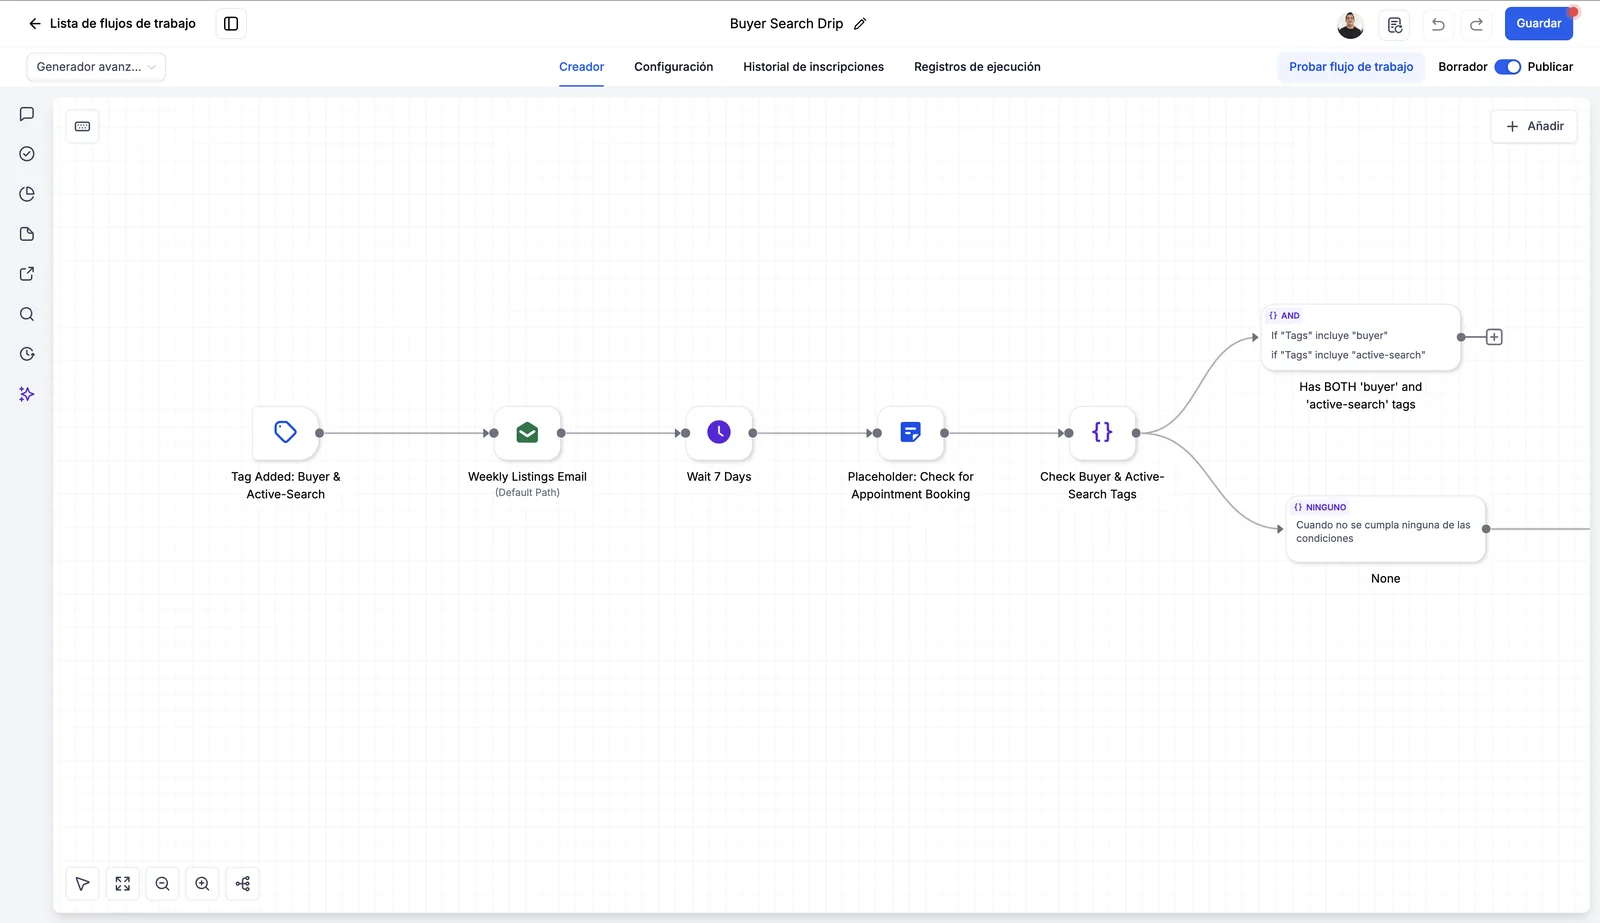Open the checkmark circle sidebar icon
This screenshot has width=1600, height=923.
(27, 154)
